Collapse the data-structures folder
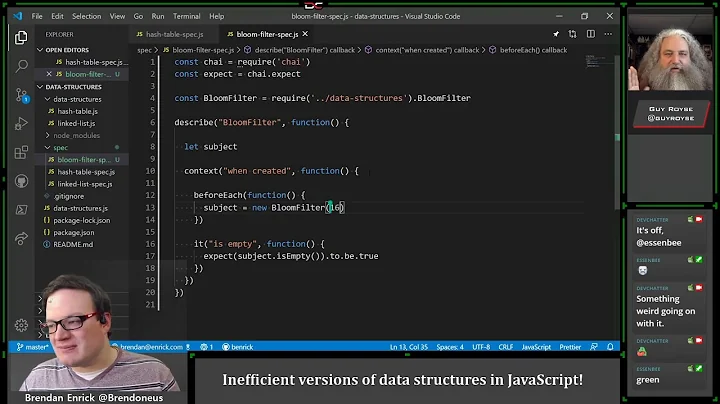This screenshot has height=404, width=720. pyautogui.click(x=82, y=99)
